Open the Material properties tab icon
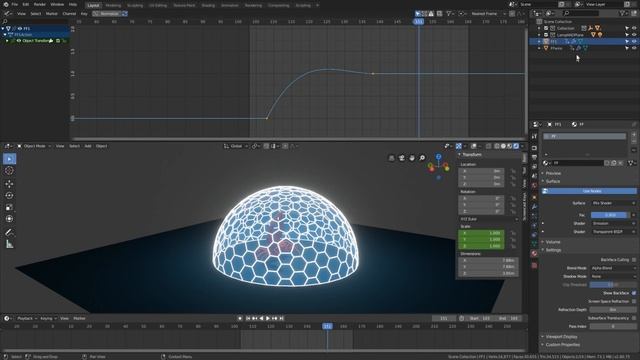The image size is (640, 360). coord(534,253)
